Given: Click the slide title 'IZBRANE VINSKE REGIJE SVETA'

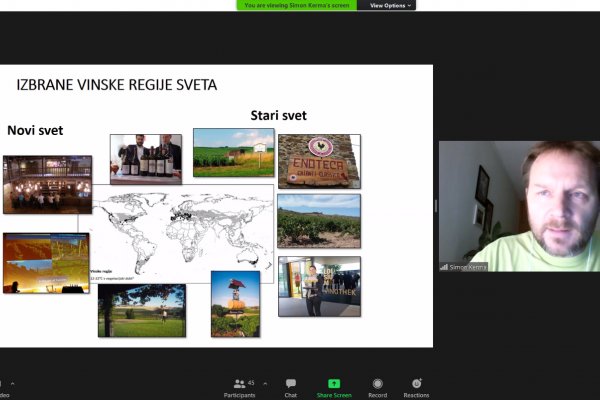Looking at the screenshot, I should [x=116, y=85].
